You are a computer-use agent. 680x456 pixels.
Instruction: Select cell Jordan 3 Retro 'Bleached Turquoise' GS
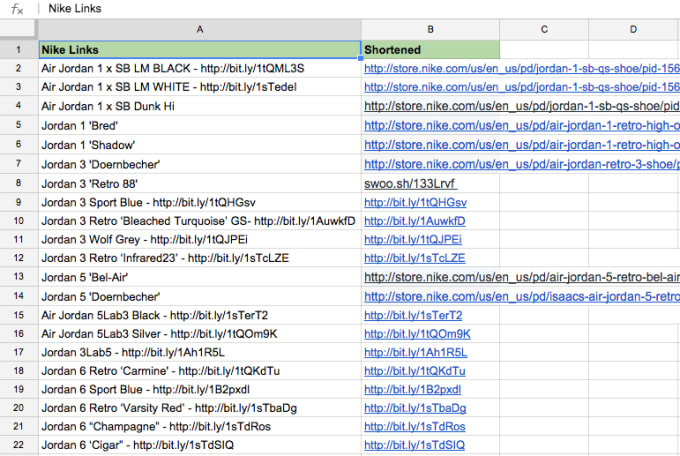[x=199, y=221]
